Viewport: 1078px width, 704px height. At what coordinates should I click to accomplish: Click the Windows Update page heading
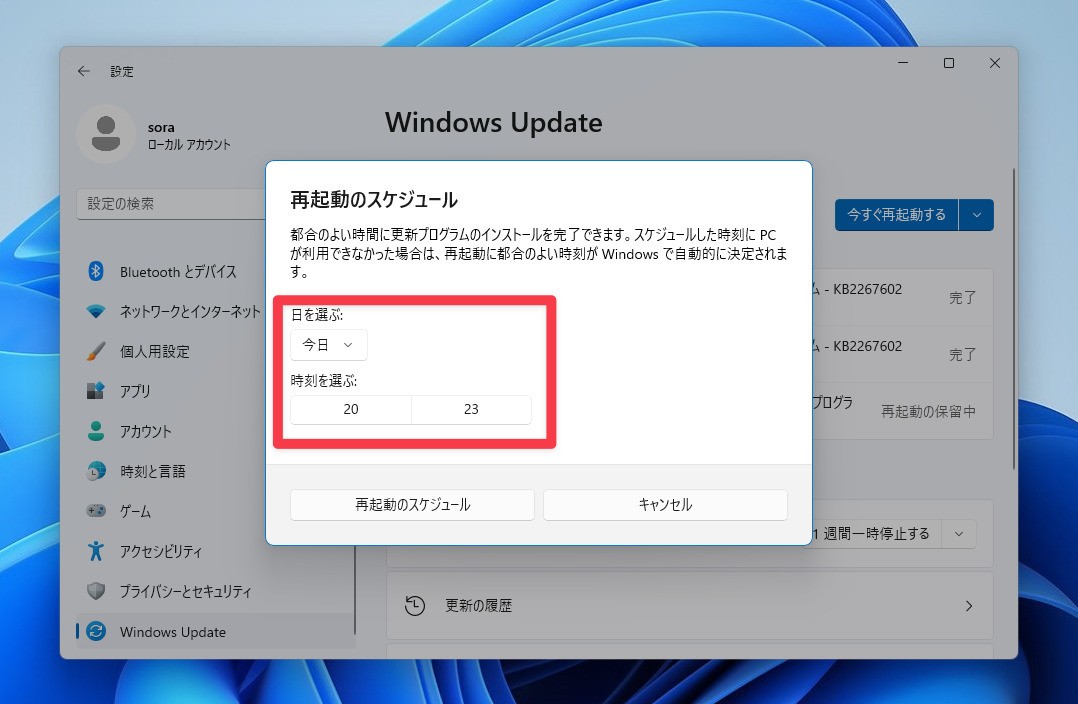[x=494, y=122]
